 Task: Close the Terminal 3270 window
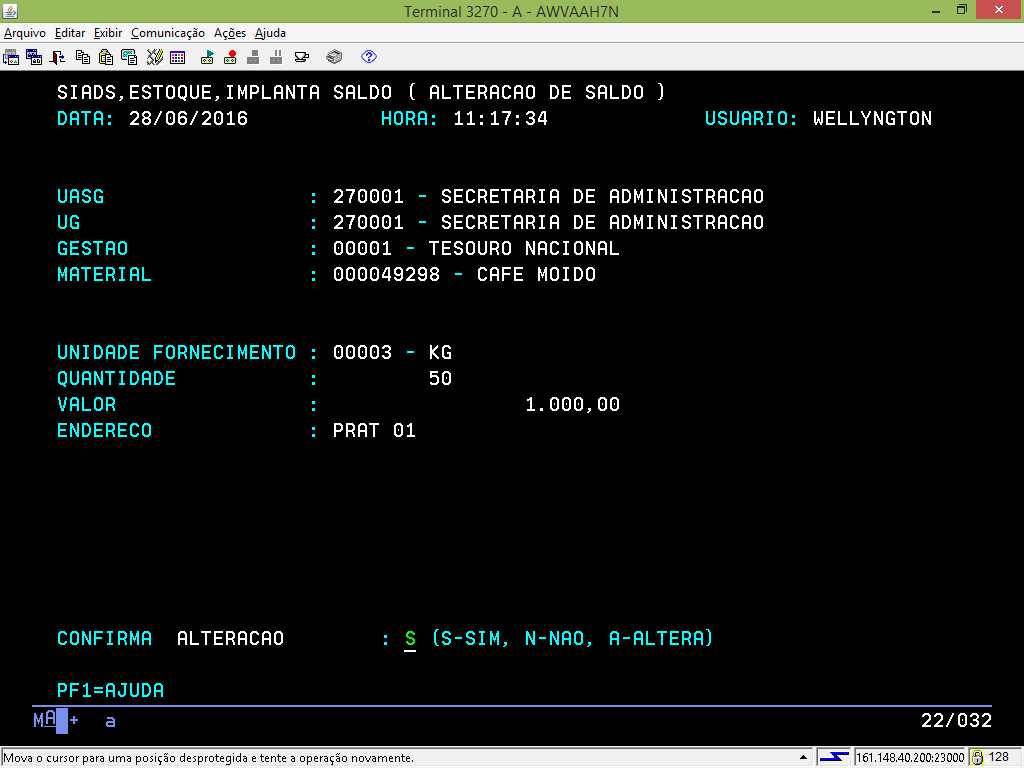999,10
